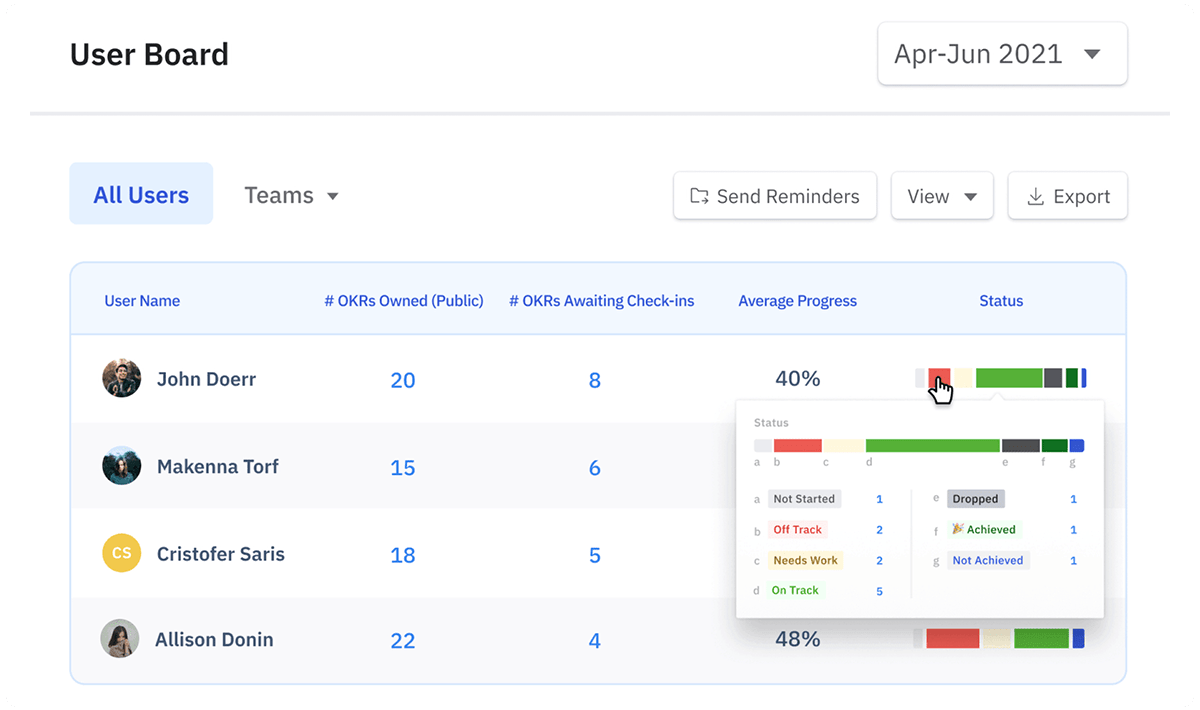Click Allison Donin's status progress bar
Image resolution: width=1200 pixels, height=710 pixels.
point(1000,636)
